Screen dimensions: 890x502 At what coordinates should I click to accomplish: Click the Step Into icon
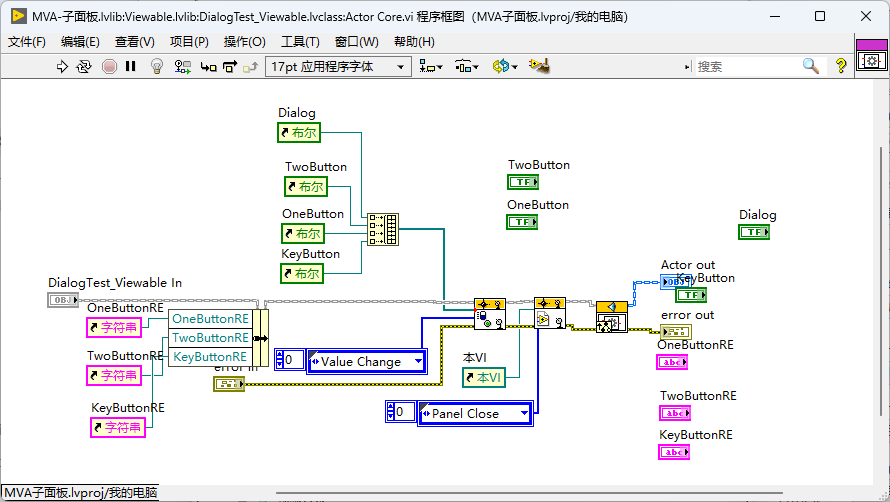tap(208, 67)
